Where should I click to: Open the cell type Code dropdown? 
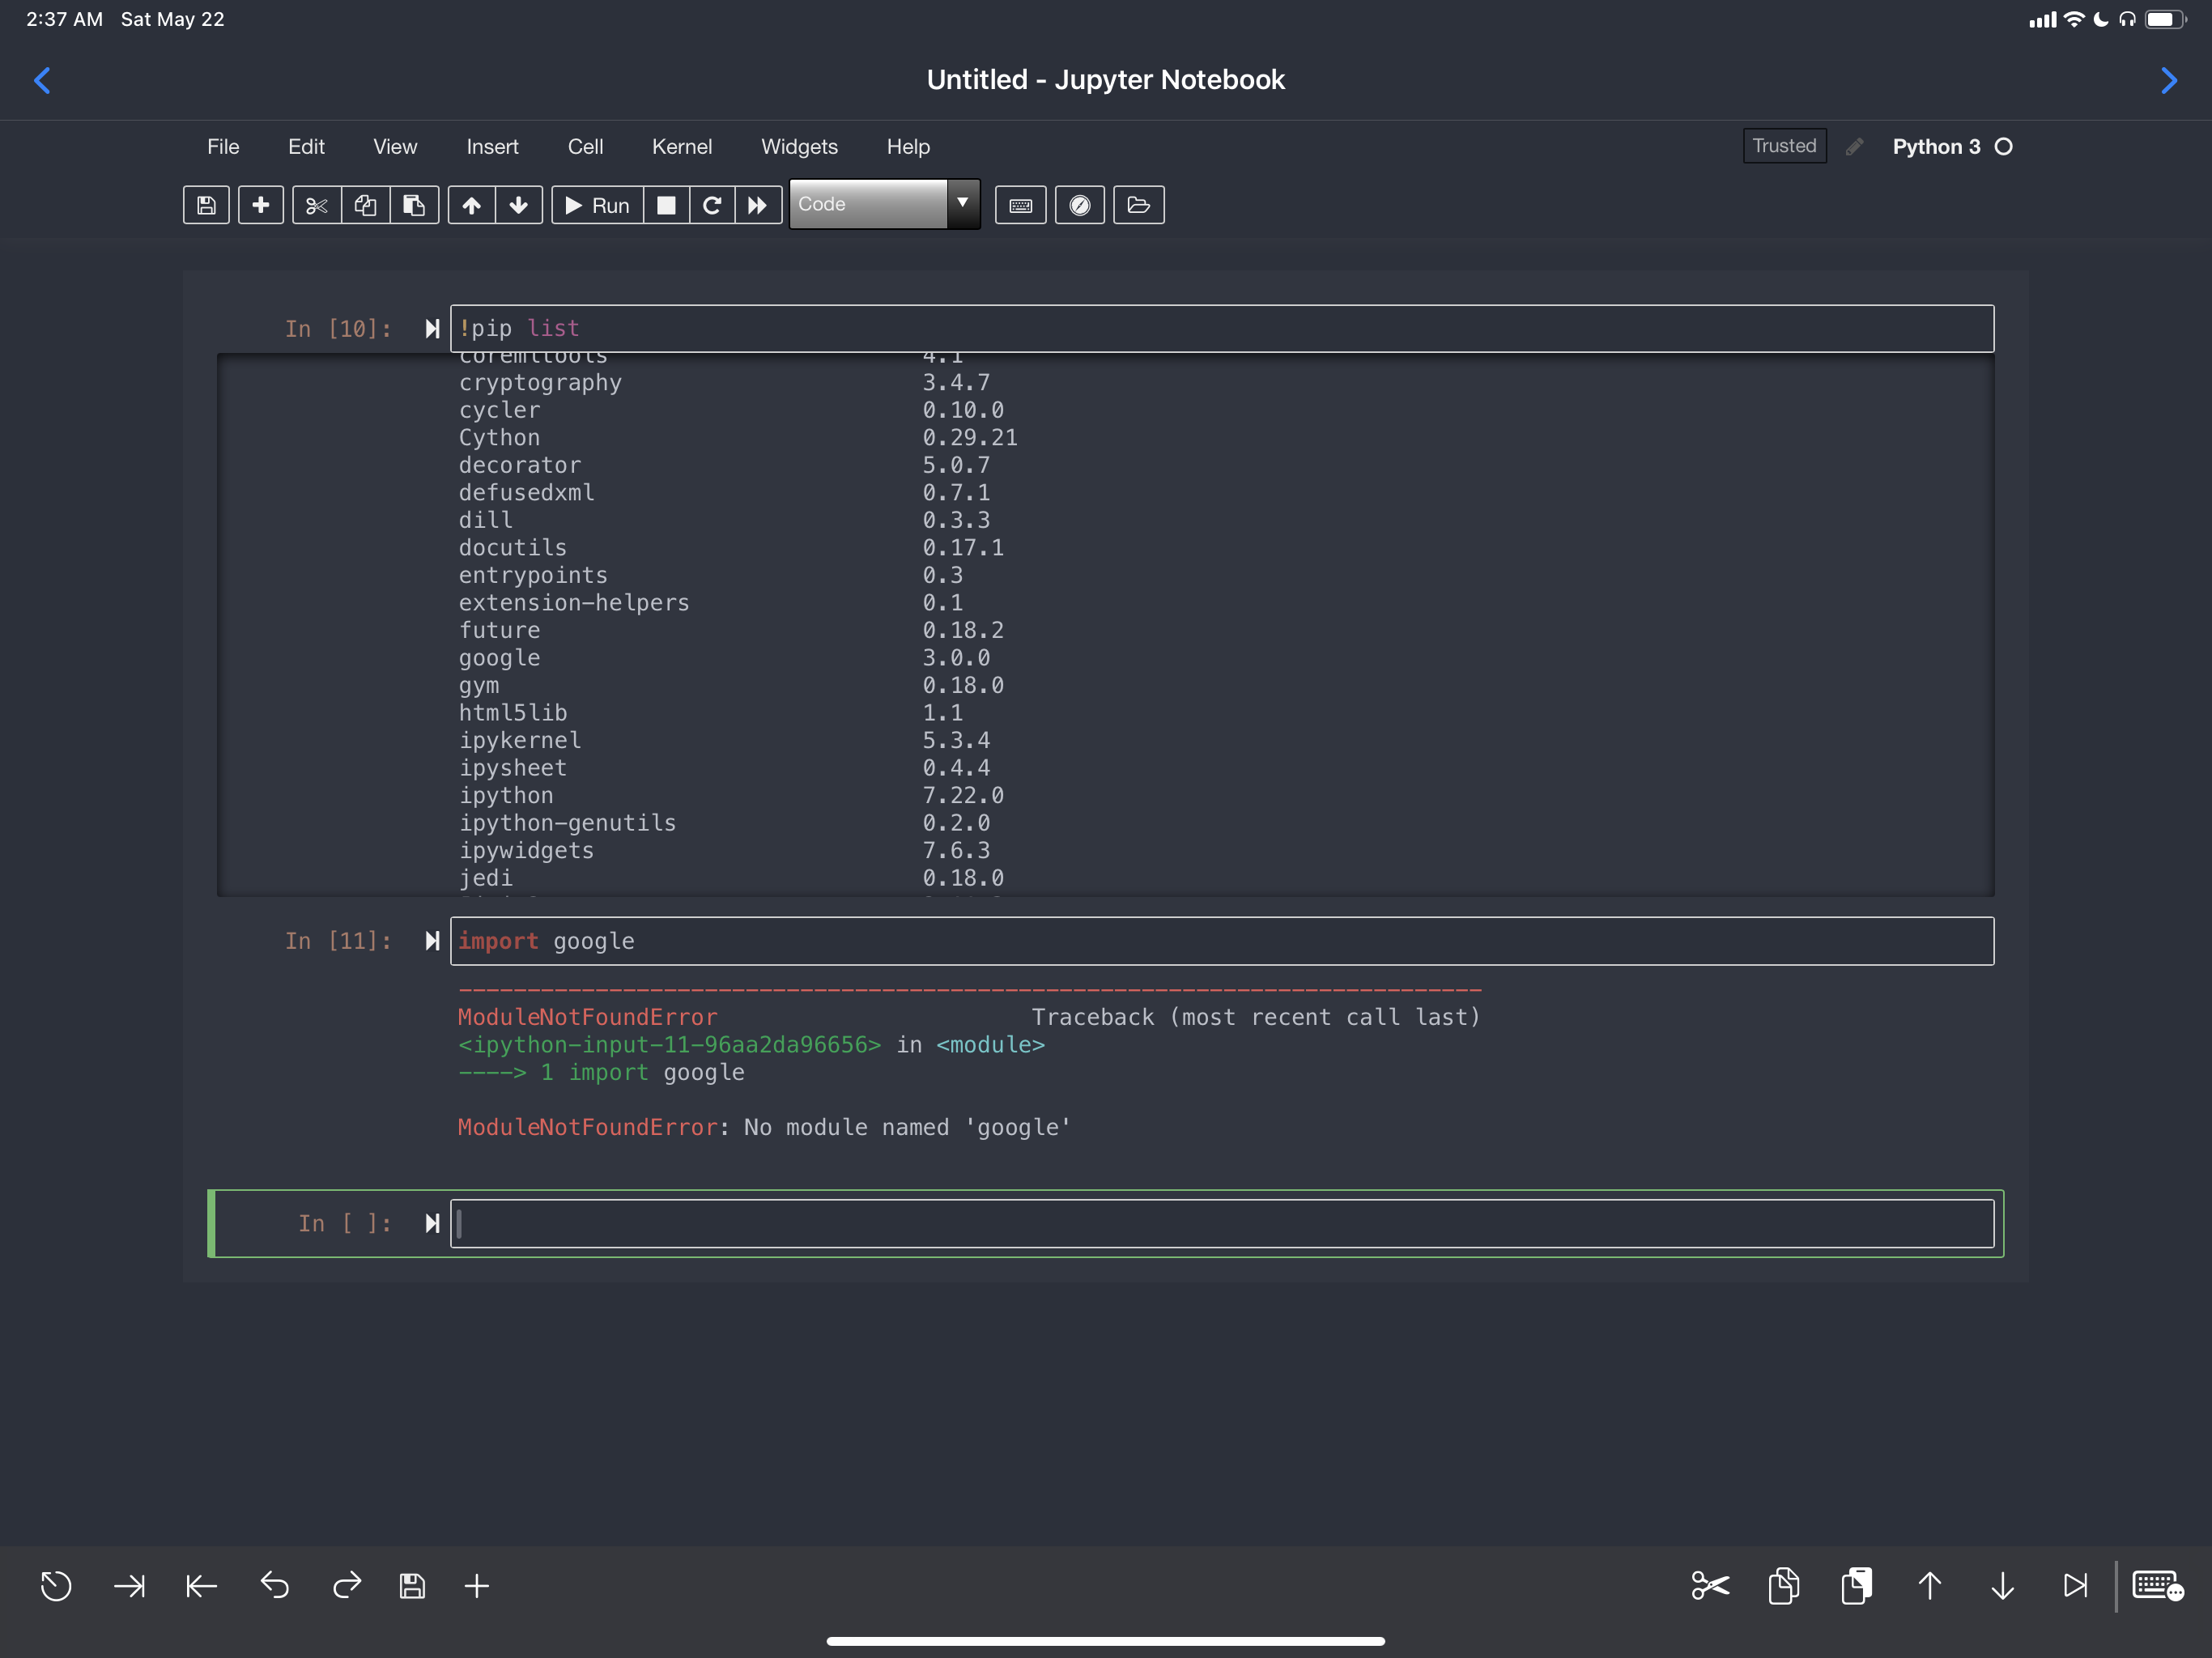(884, 204)
